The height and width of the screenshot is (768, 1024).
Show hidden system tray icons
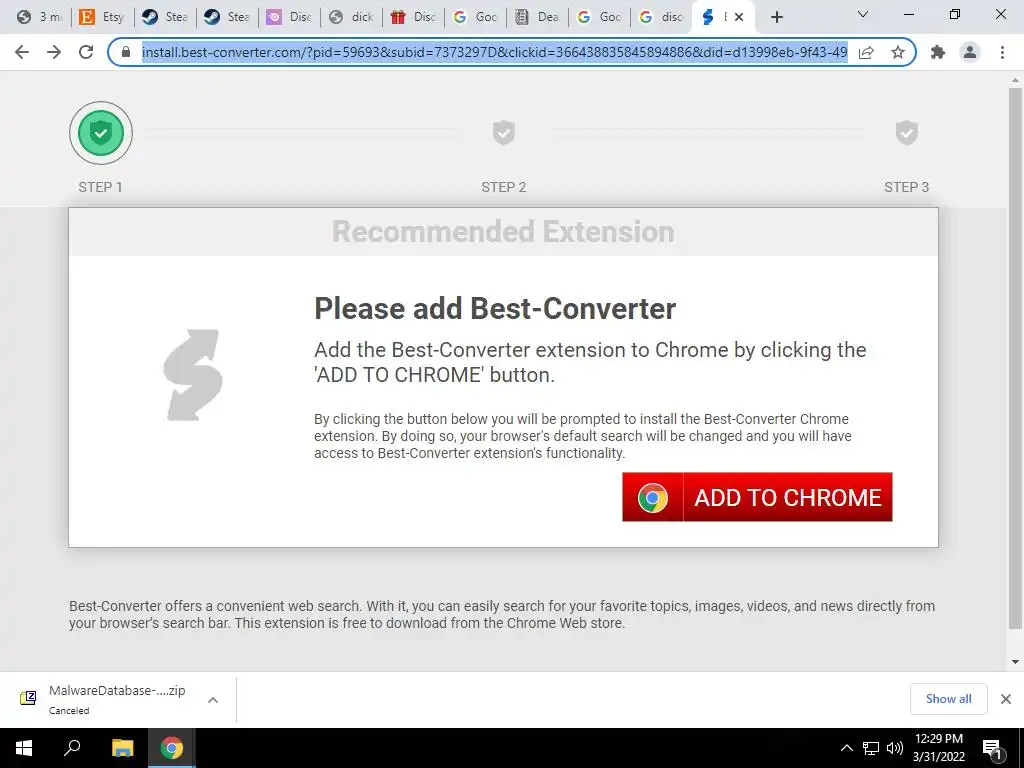pos(846,748)
